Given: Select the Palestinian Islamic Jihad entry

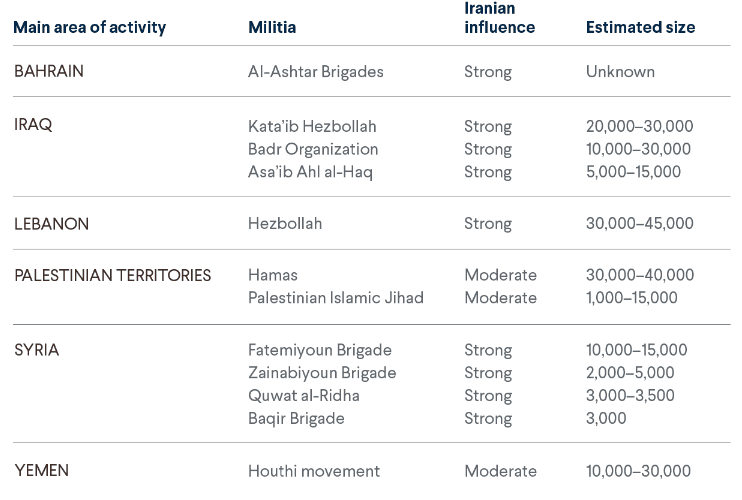Looking at the screenshot, I should point(336,298).
